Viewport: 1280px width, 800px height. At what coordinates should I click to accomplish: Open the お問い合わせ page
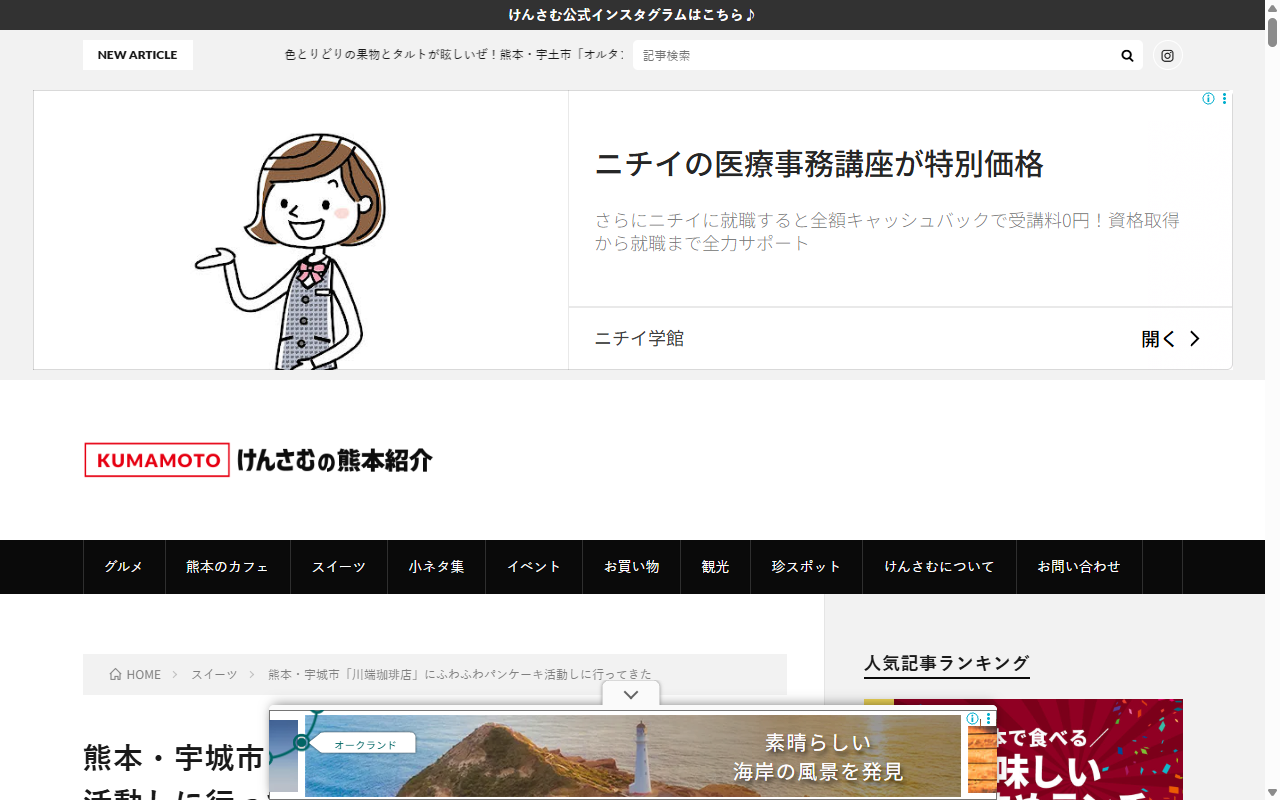[x=1079, y=567]
